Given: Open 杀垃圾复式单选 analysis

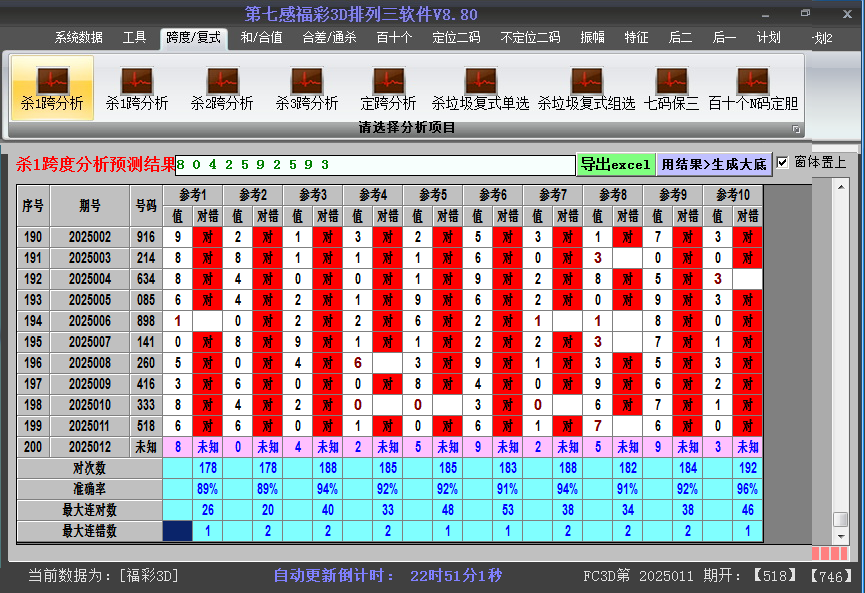Looking at the screenshot, I should pyautogui.click(x=480, y=88).
